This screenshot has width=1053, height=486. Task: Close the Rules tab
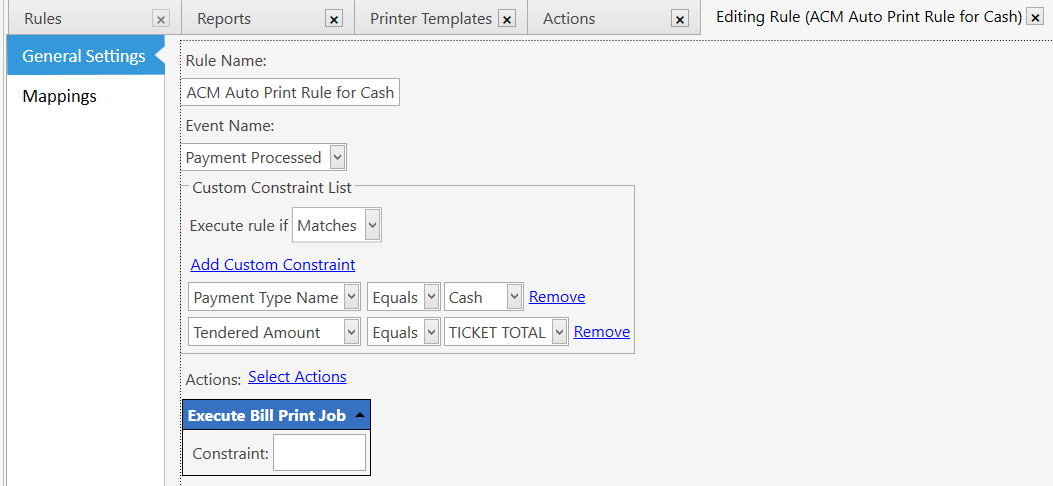point(161,19)
